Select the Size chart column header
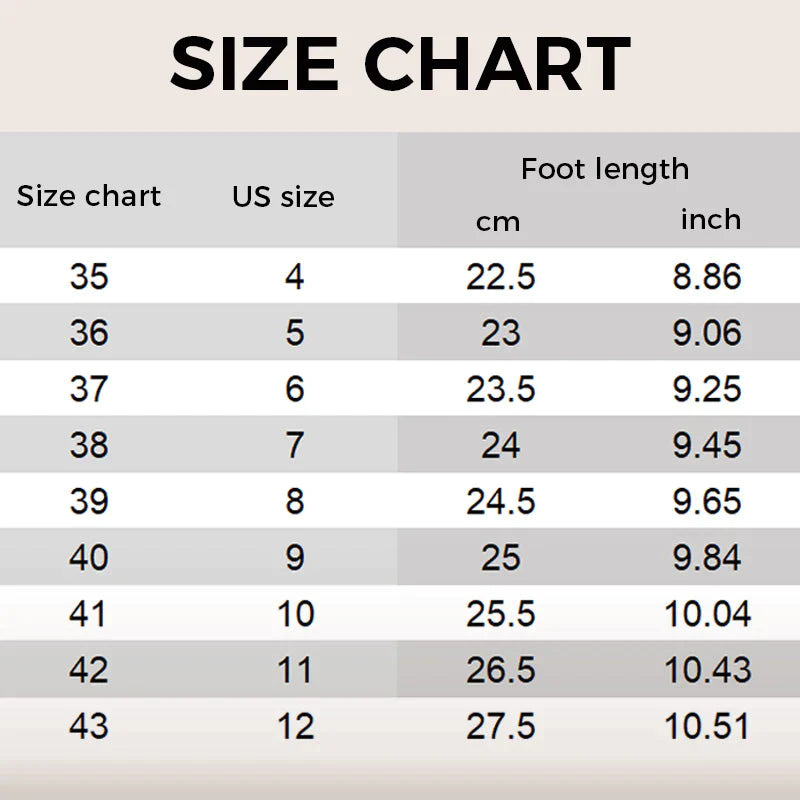Image resolution: width=800 pixels, height=800 pixels. tap(89, 196)
